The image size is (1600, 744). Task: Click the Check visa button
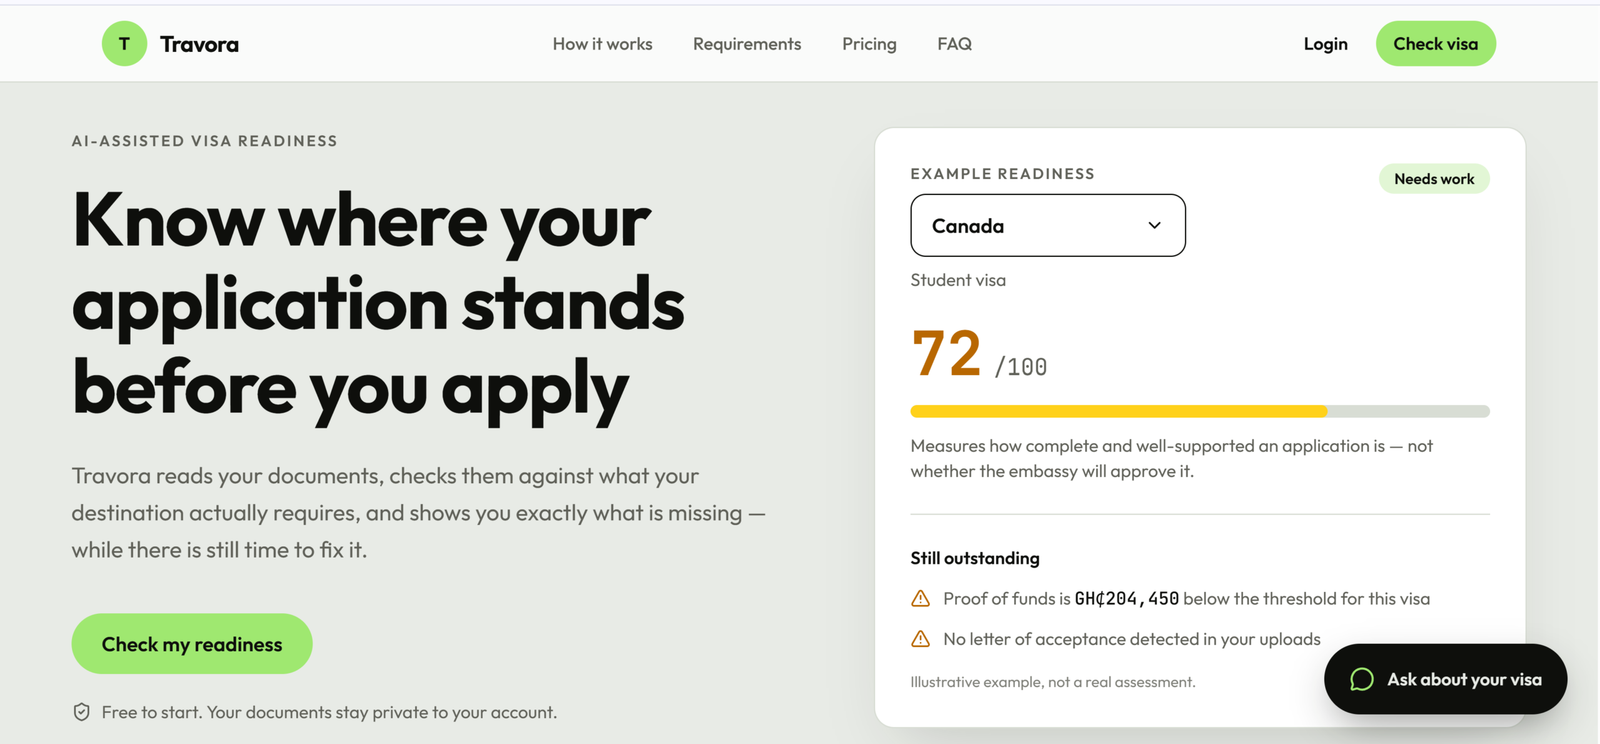pyautogui.click(x=1435, y=44)
